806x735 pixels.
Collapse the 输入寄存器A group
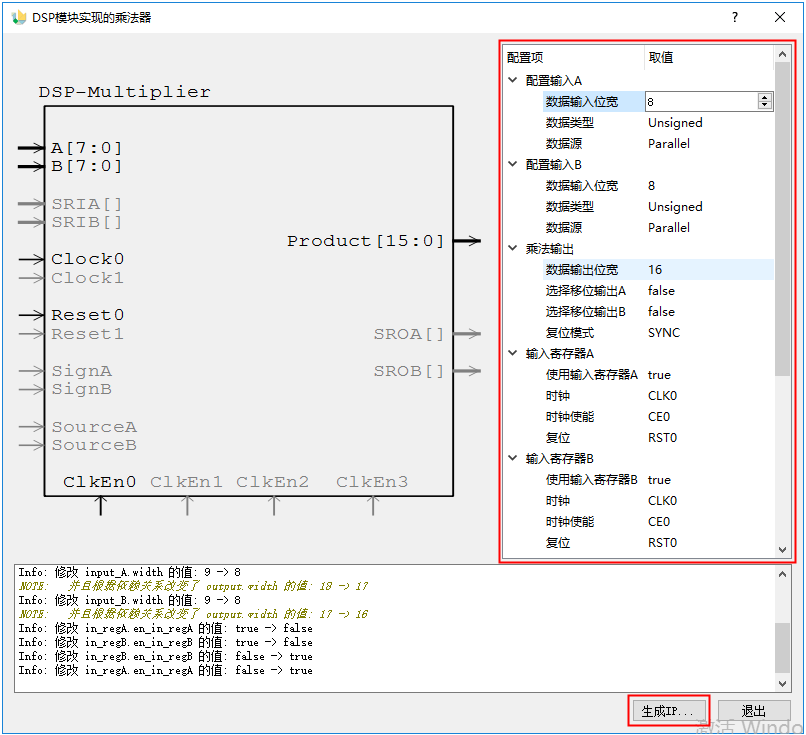[x=514, y=353]
